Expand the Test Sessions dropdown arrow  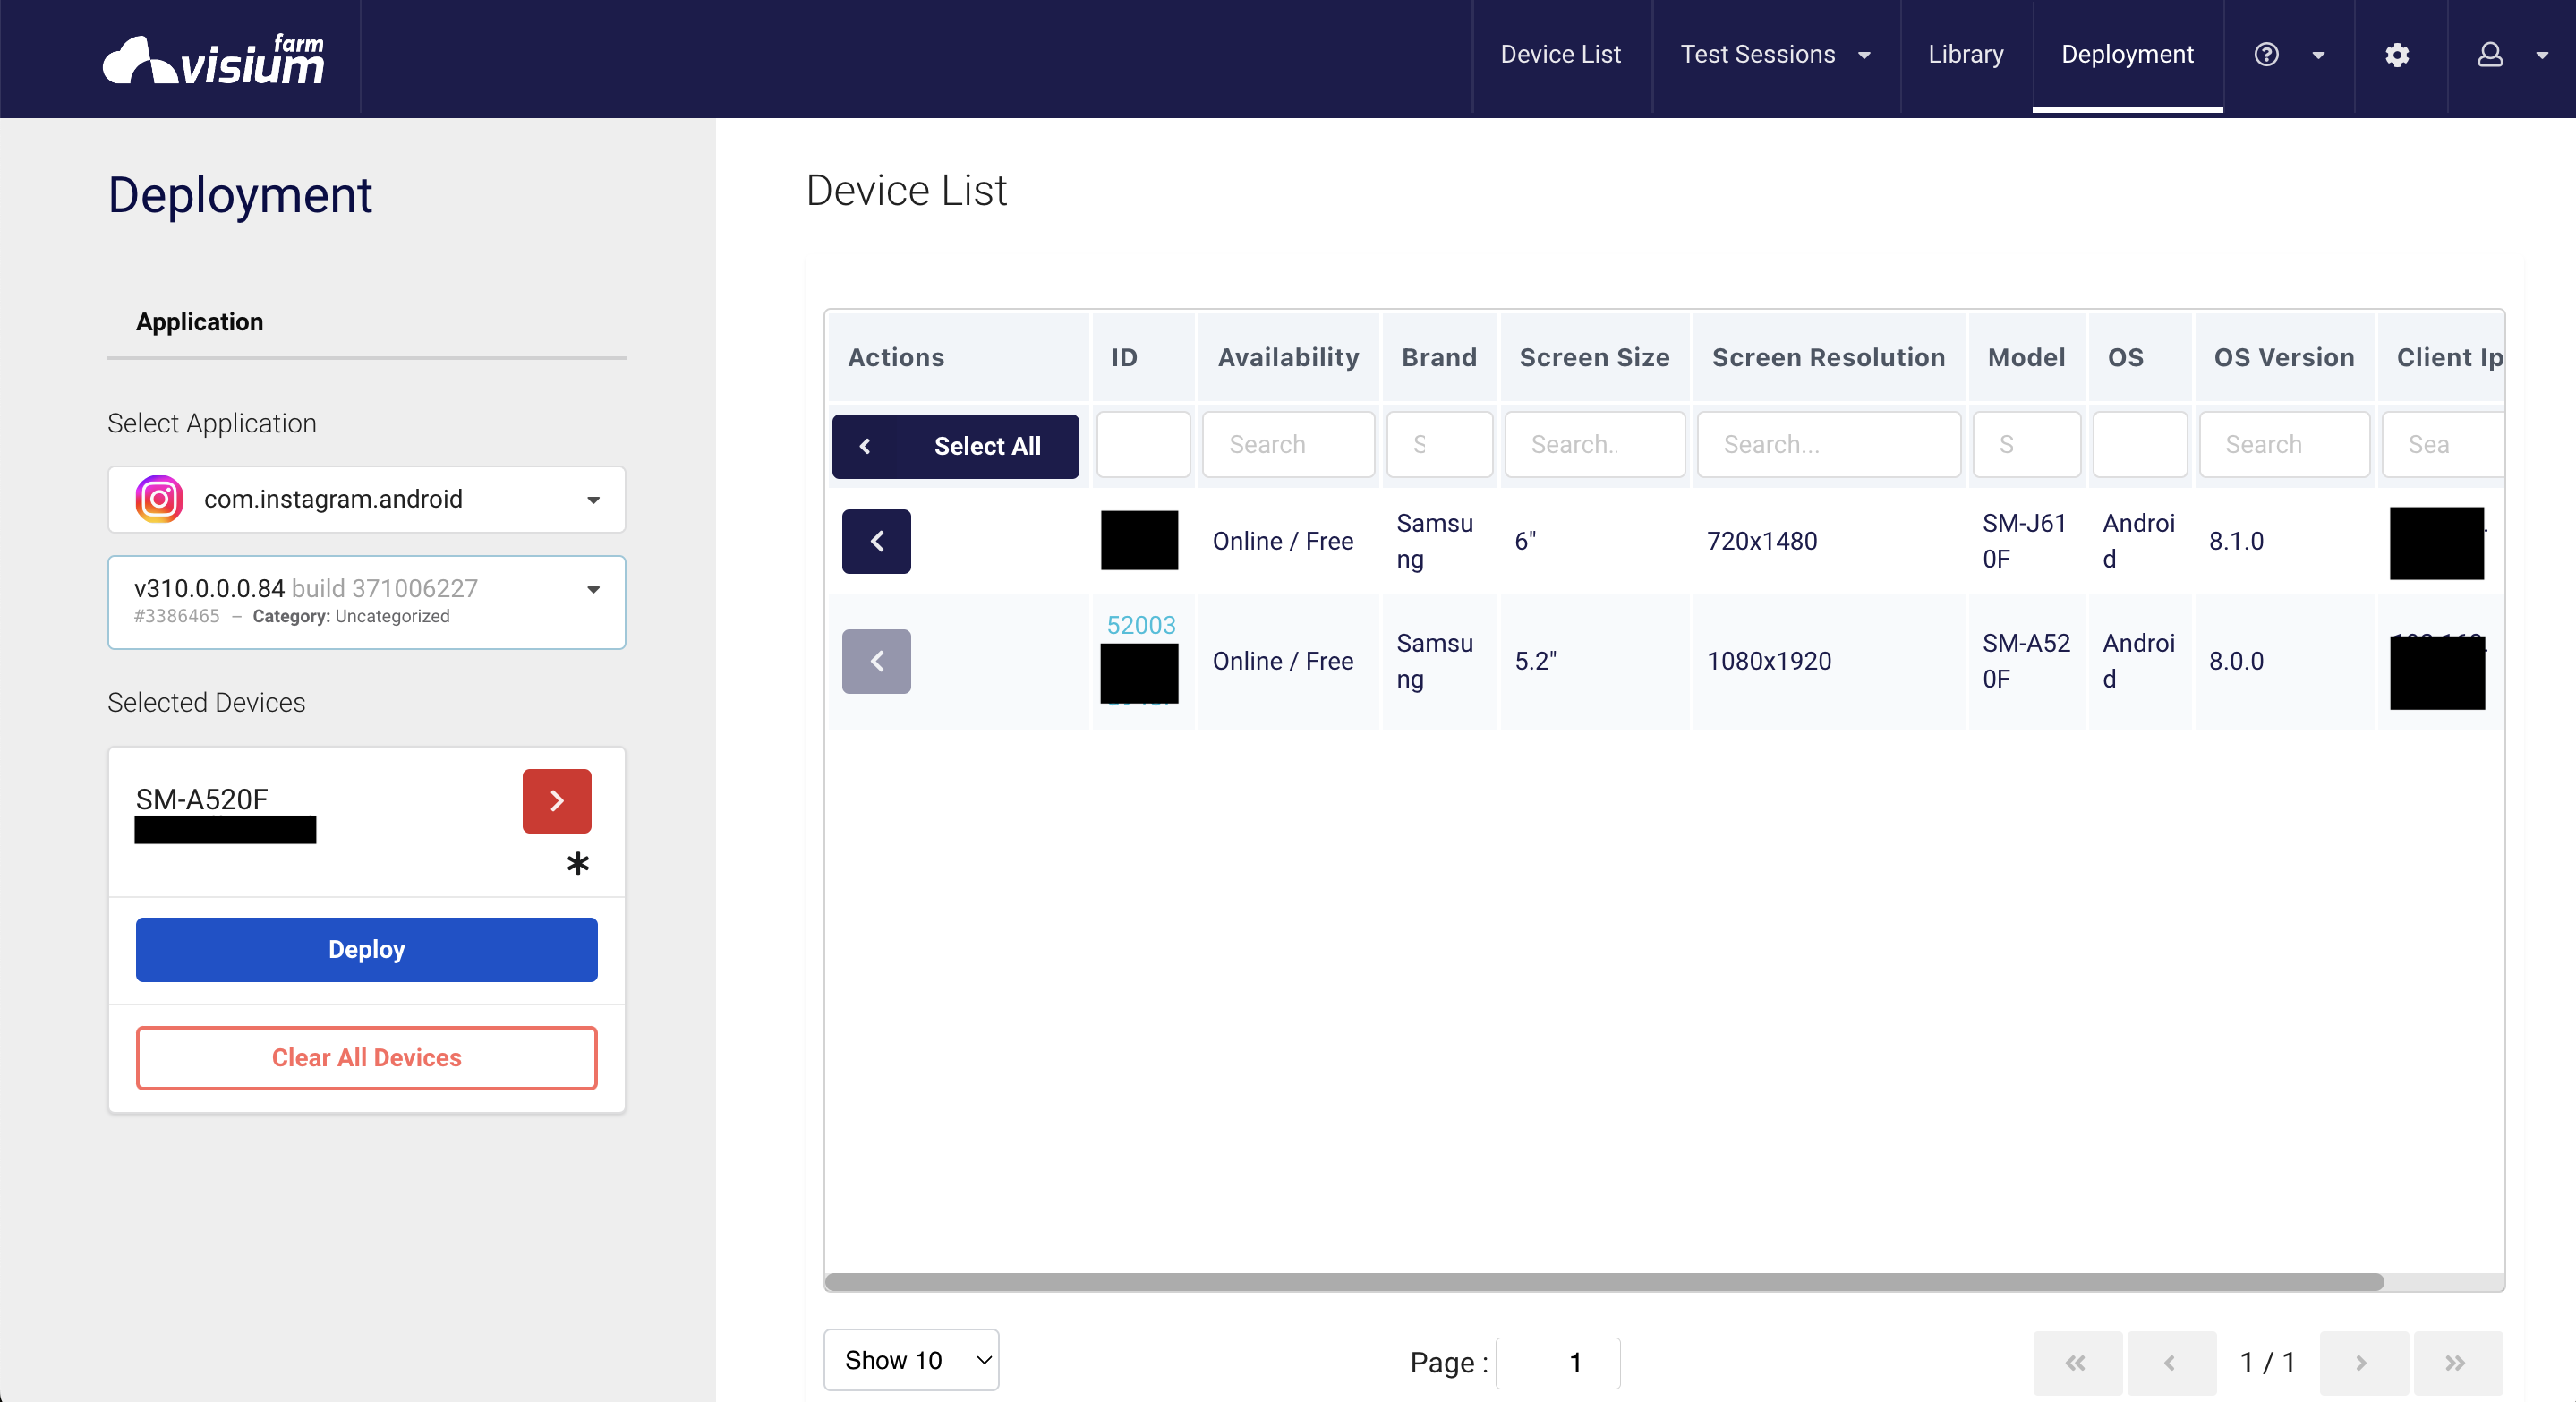pyautogui.click(x=1864, y=55)
